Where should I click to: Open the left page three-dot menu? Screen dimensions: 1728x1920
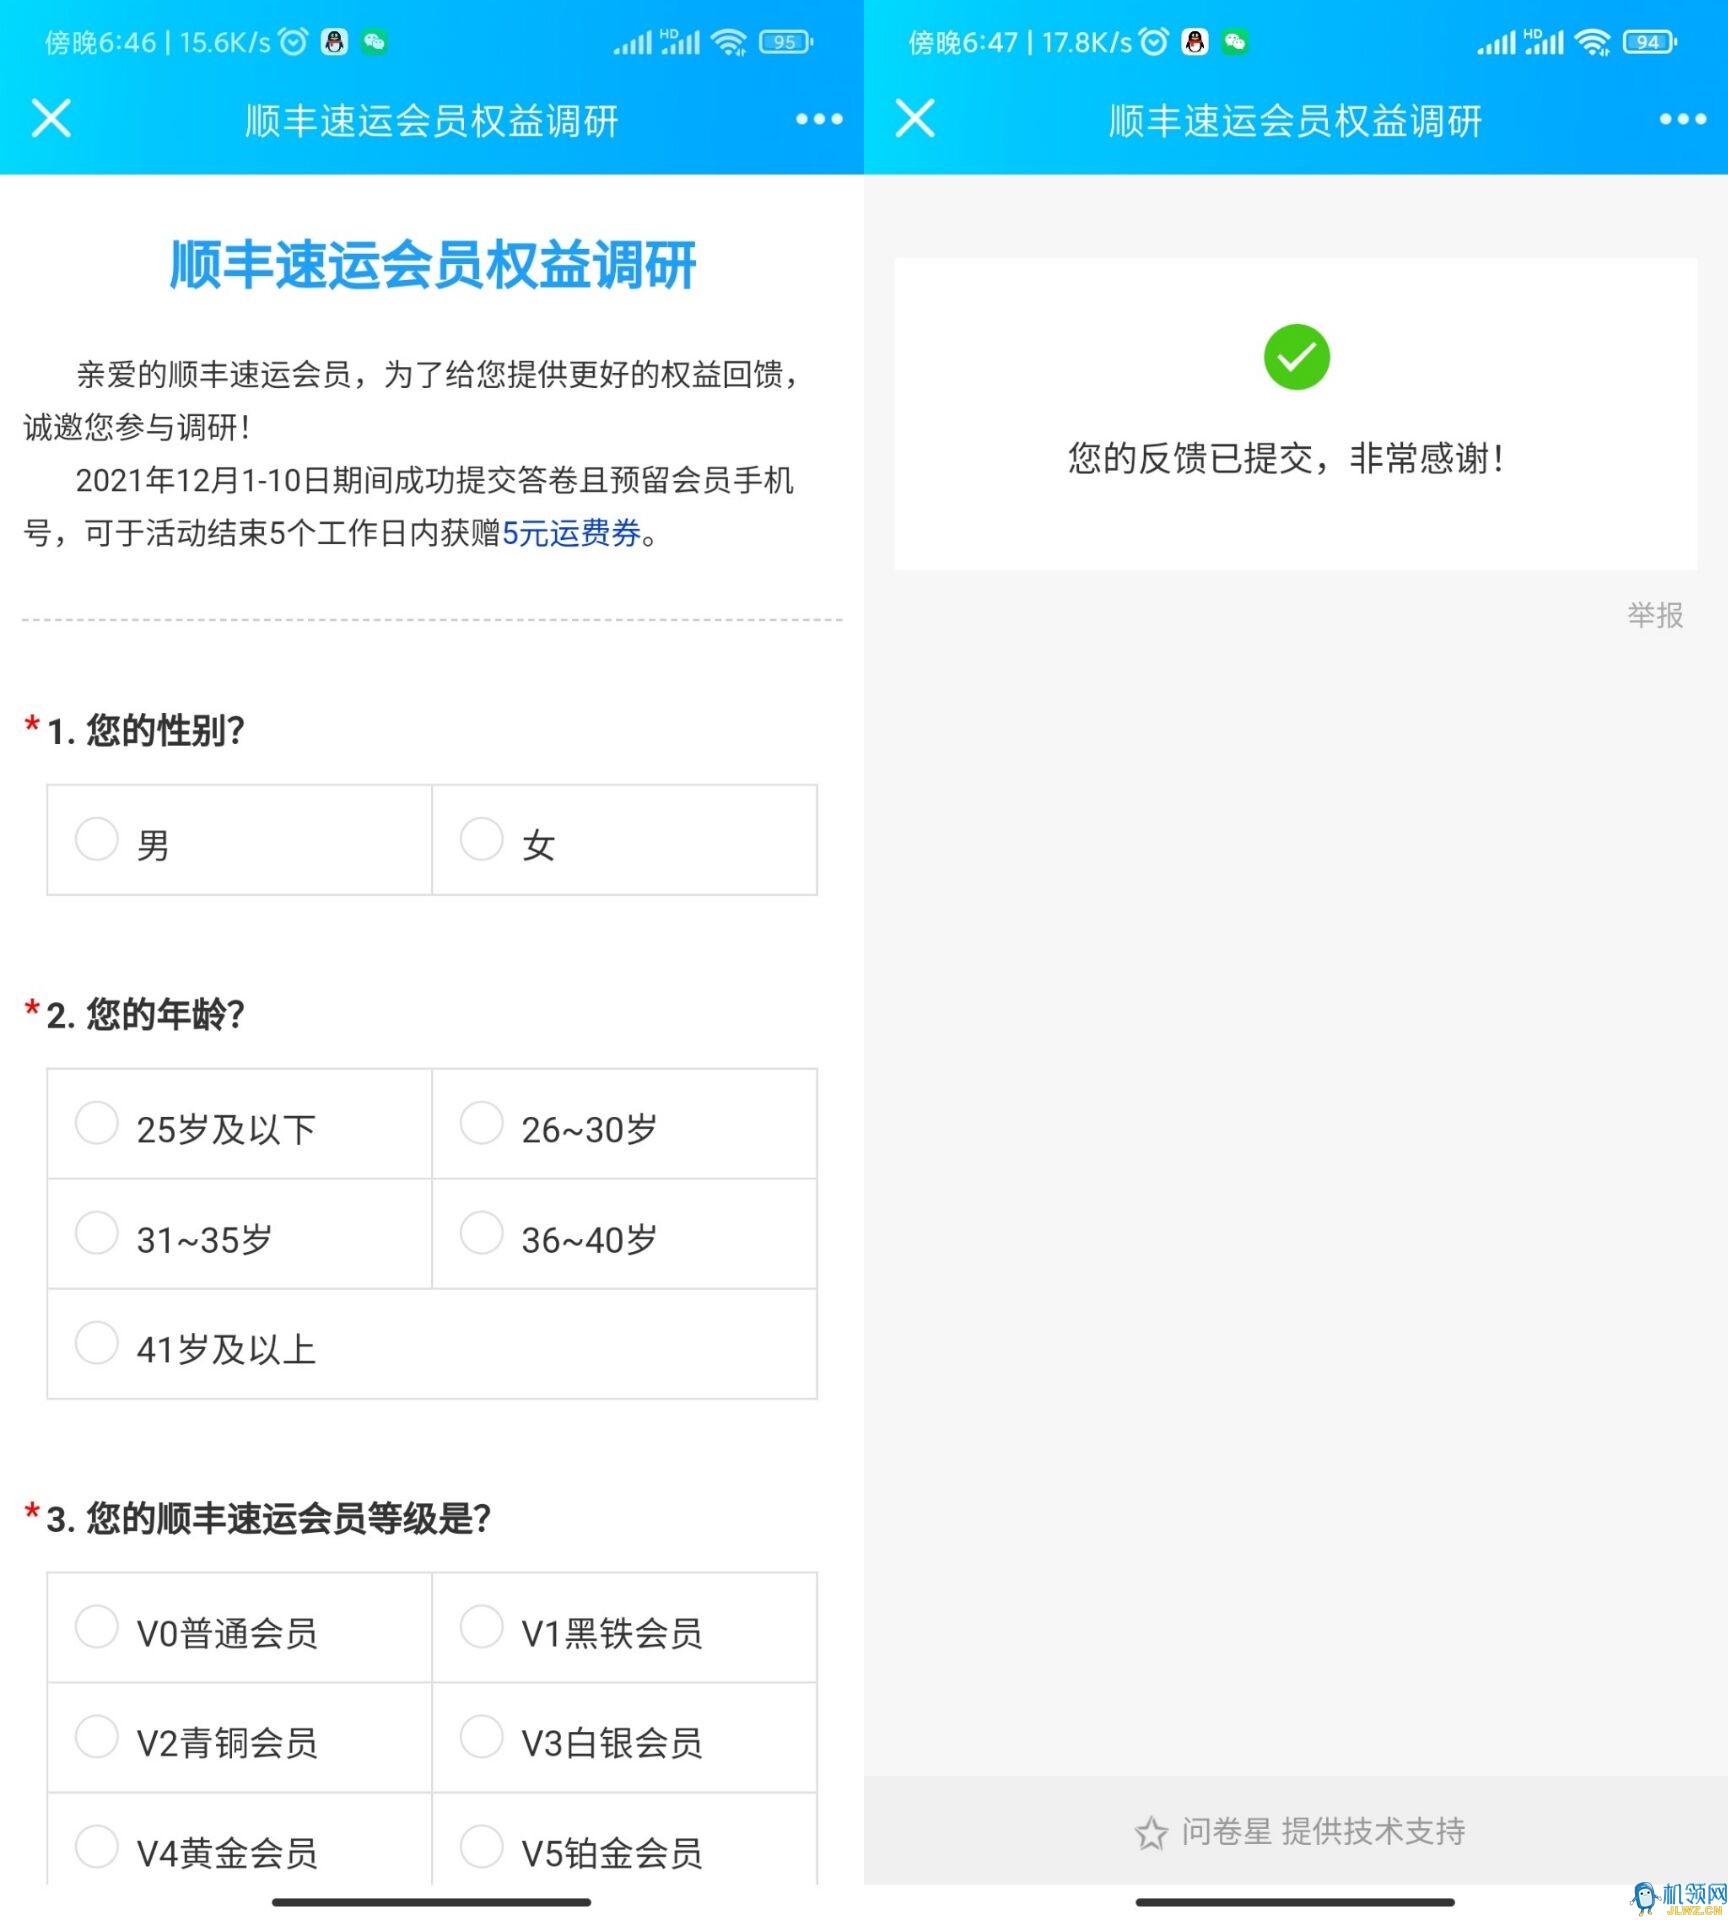819,119
